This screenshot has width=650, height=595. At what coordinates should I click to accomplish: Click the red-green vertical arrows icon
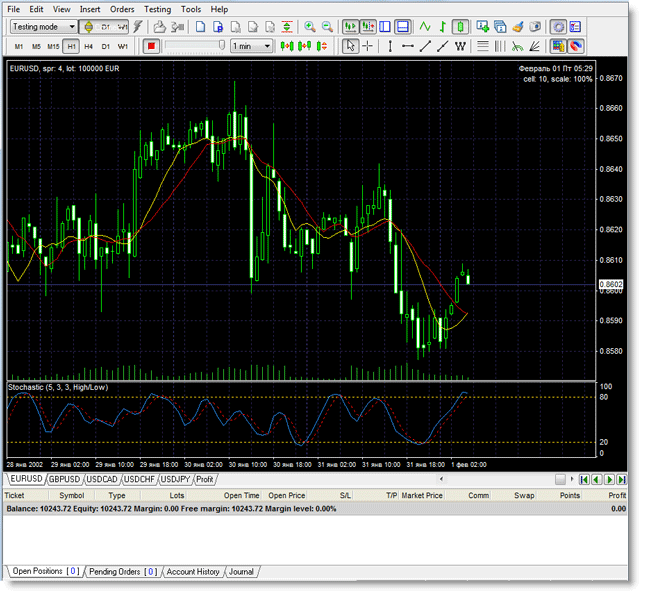click(287, 27)
